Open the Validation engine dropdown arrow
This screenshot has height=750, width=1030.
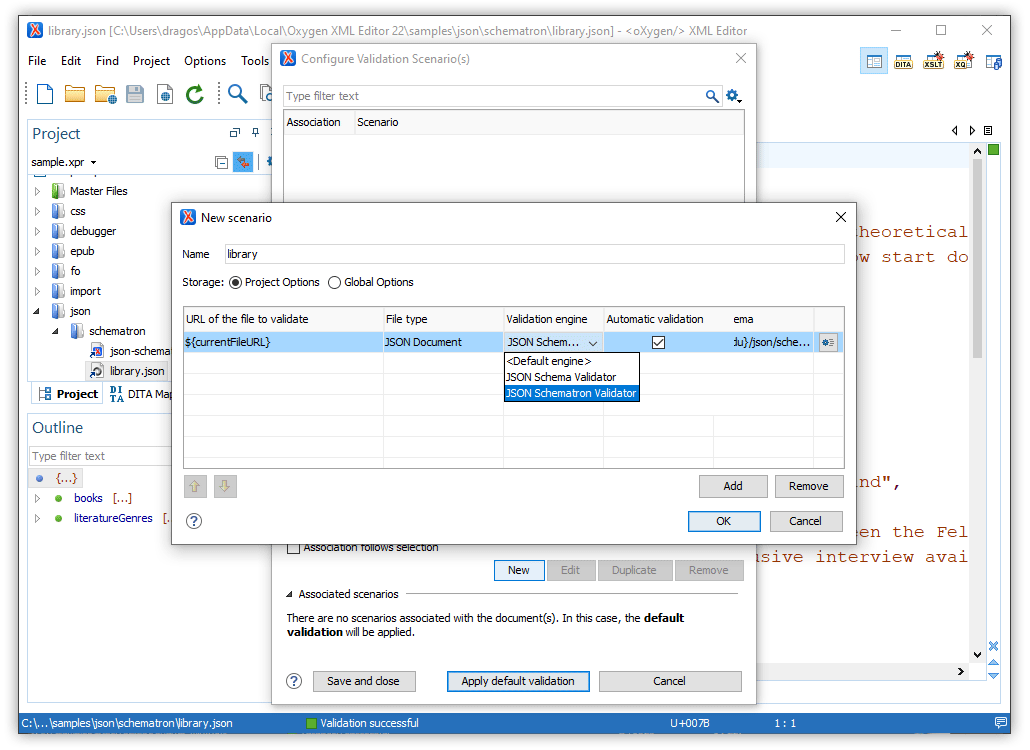pos(593,343)
